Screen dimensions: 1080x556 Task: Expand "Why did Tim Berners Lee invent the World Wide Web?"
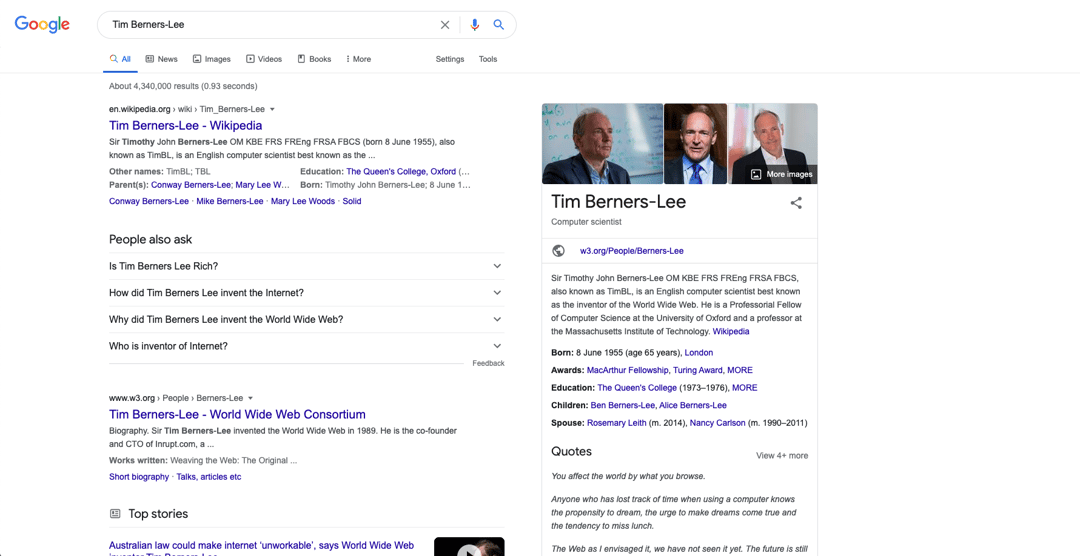(307, 320)
